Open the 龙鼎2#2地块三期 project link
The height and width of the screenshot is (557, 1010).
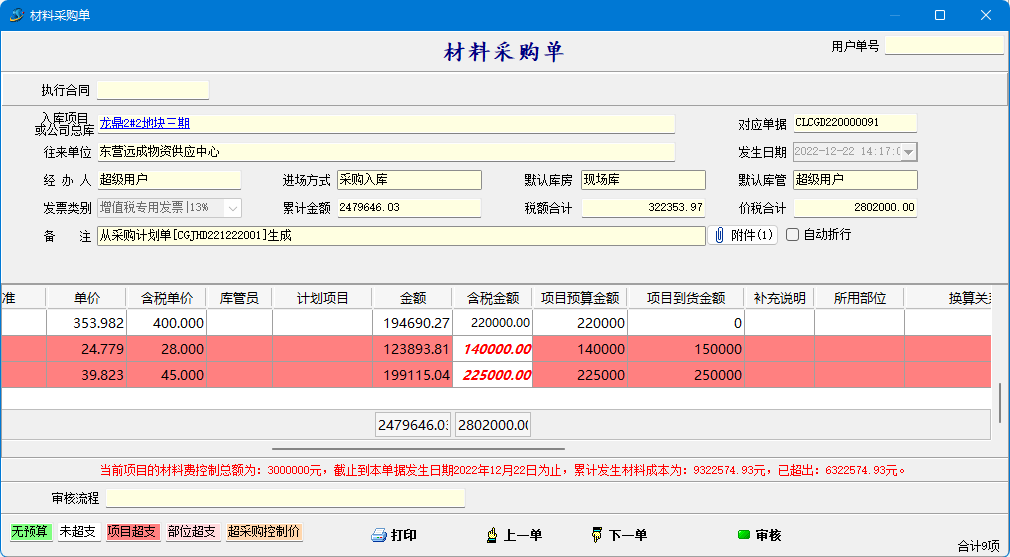tap(145, 124)
